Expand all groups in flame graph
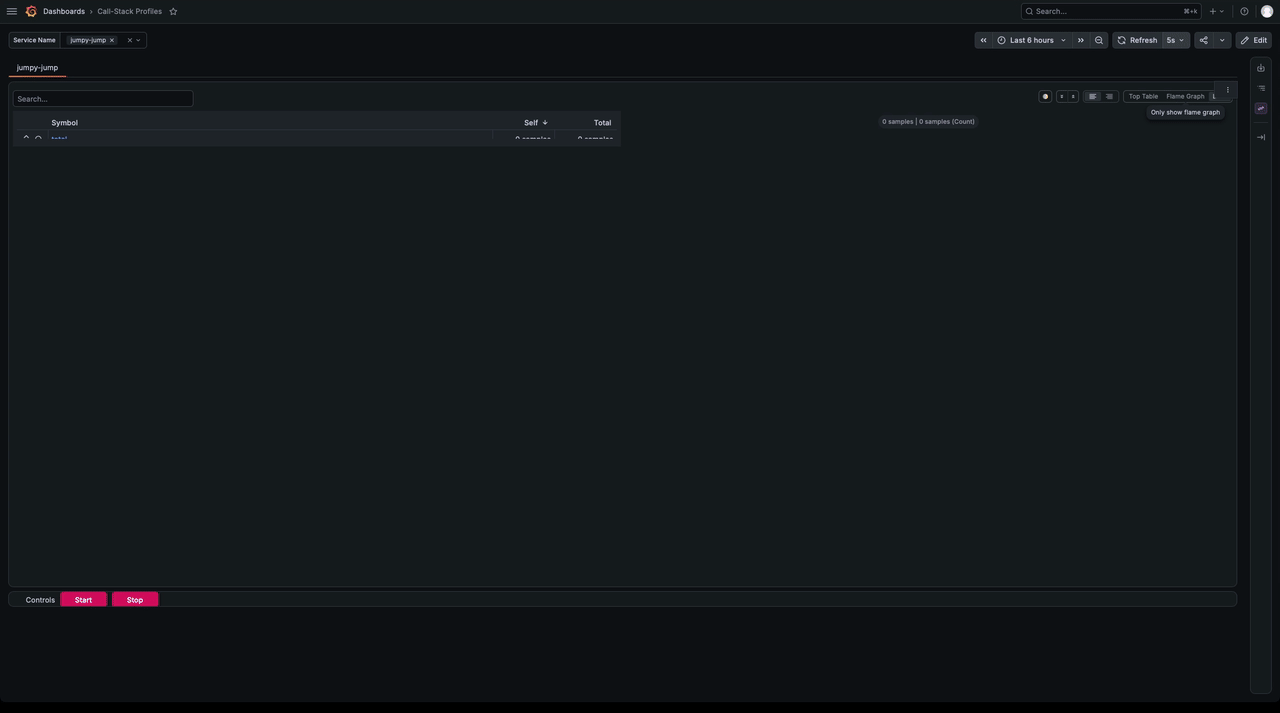 tap(1062, 97)
